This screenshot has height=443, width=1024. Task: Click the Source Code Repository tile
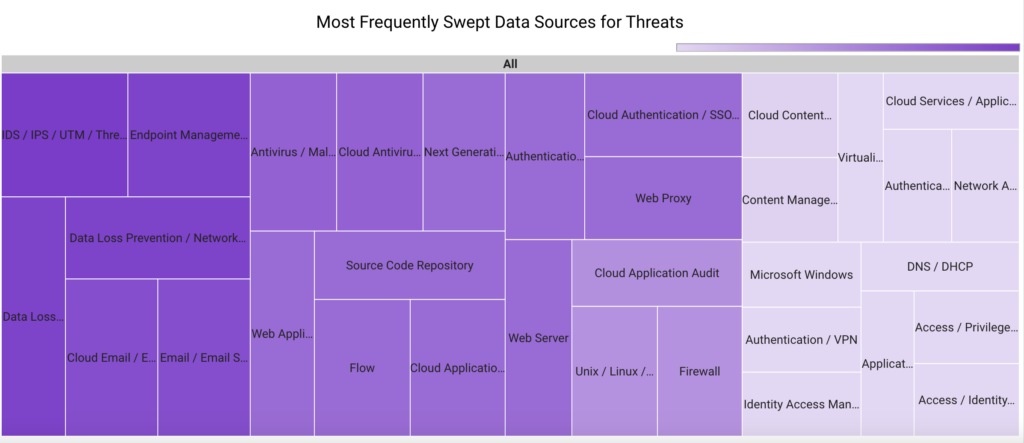click(x=409, y=265)
